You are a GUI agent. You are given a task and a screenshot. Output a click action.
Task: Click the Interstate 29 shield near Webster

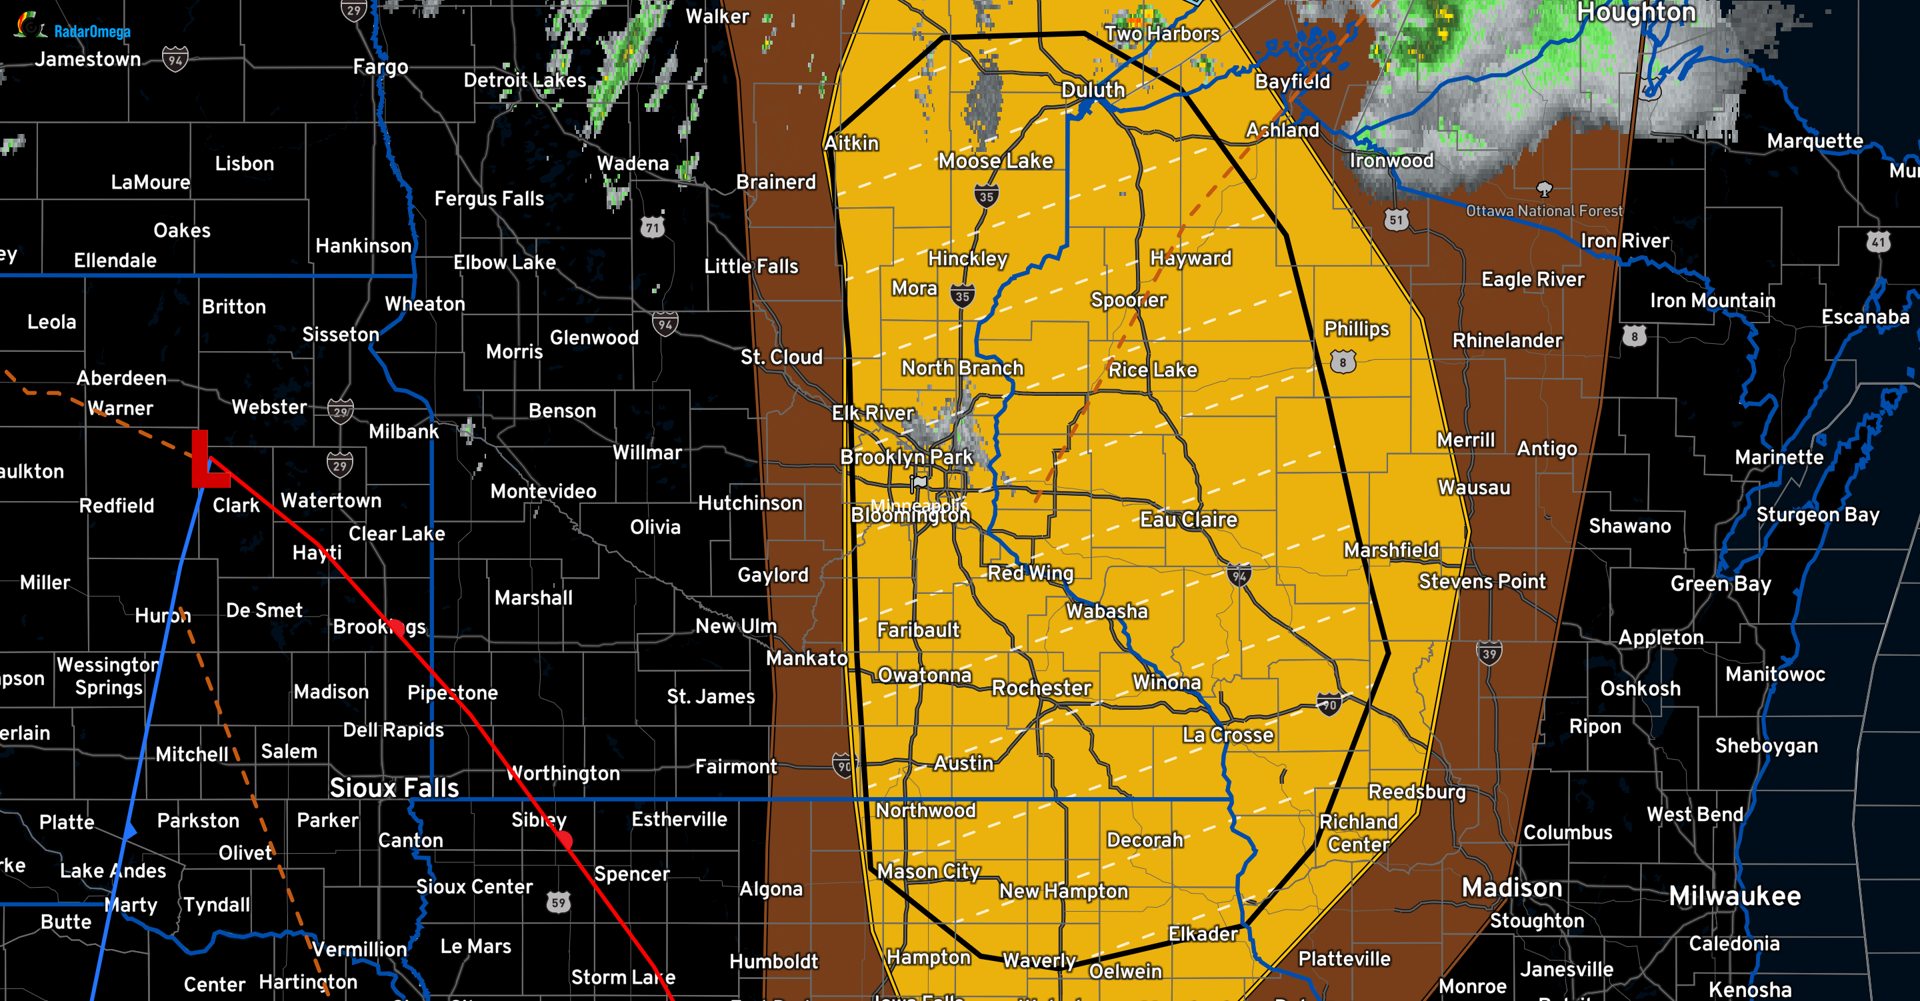[341, 411]
